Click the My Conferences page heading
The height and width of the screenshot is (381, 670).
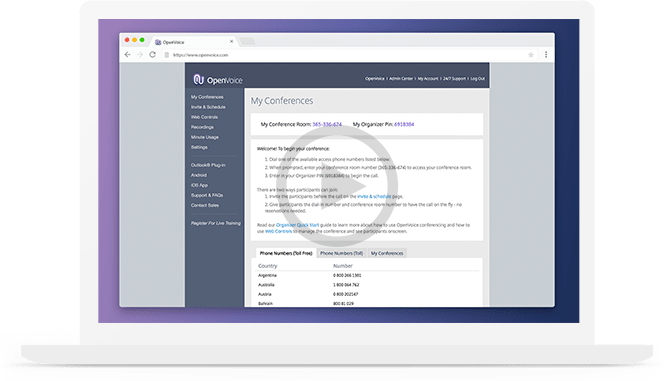tap(282, 101)
